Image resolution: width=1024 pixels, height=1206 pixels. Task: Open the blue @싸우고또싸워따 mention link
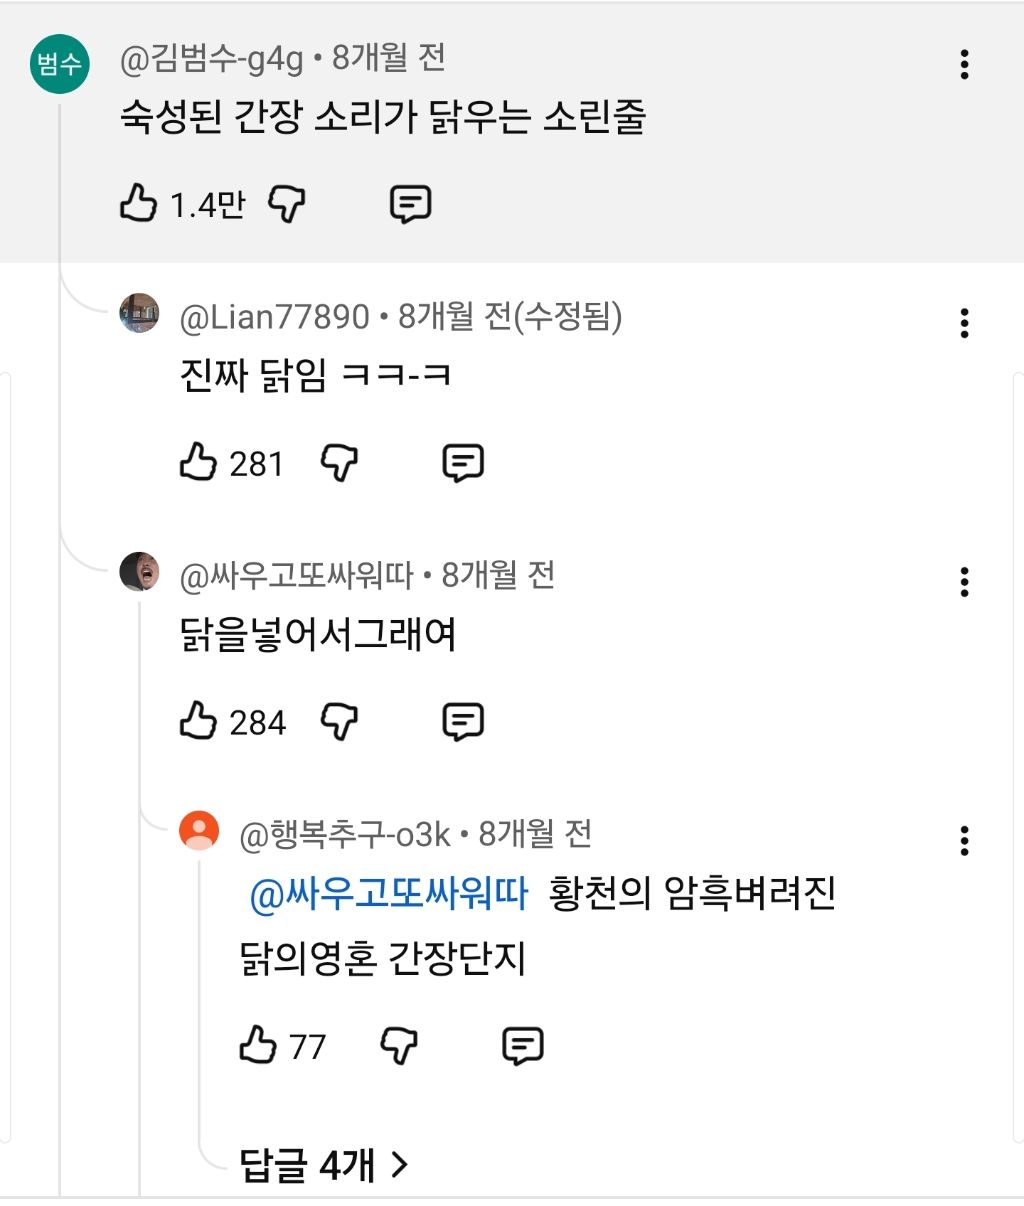point(388,893)
